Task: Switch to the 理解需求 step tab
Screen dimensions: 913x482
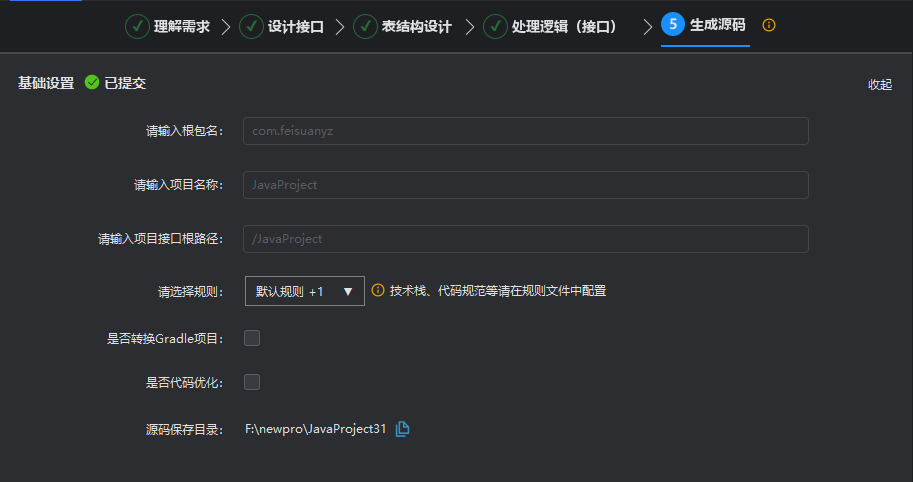Action: tap(181, 26)
